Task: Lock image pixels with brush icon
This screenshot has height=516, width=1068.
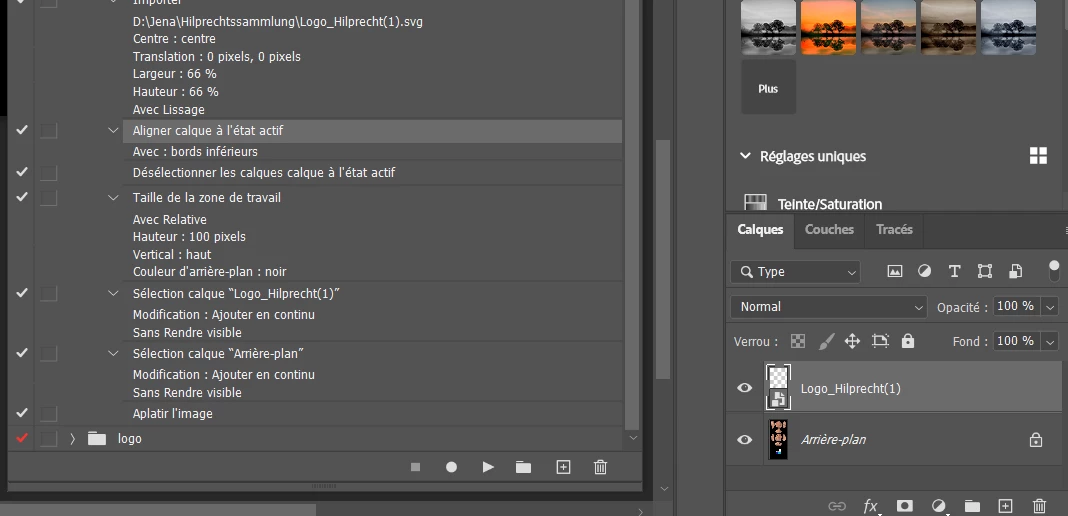Action: (x=826, y=341)
